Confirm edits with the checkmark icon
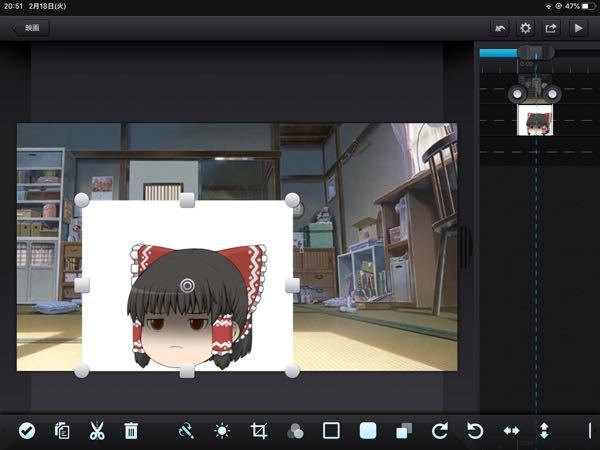The height and width of the screenshot is (450, 600). click(x=27, y=431)
